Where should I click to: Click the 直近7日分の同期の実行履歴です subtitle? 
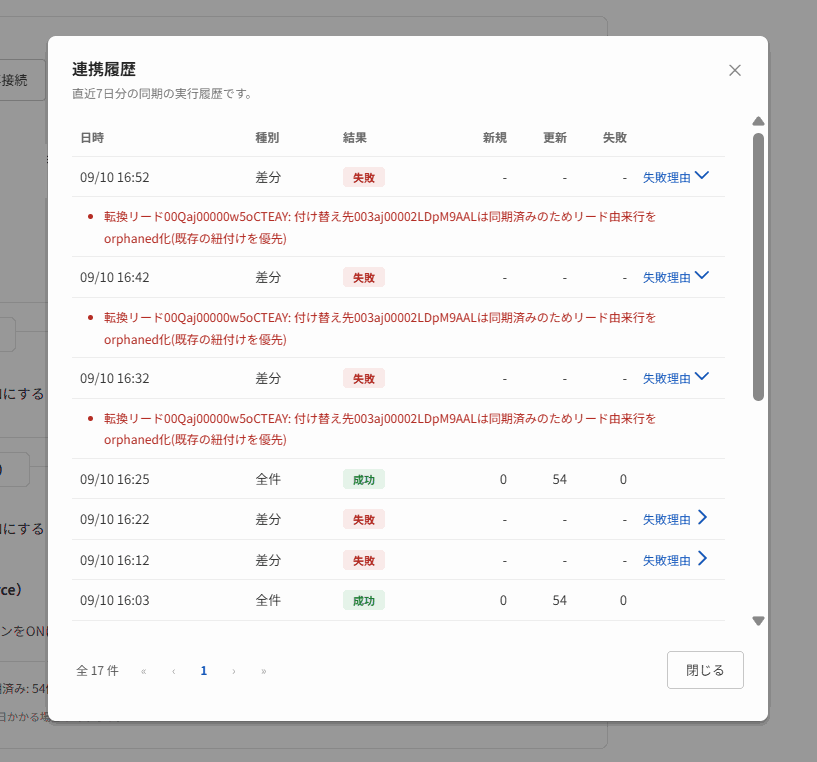(162, 94)
